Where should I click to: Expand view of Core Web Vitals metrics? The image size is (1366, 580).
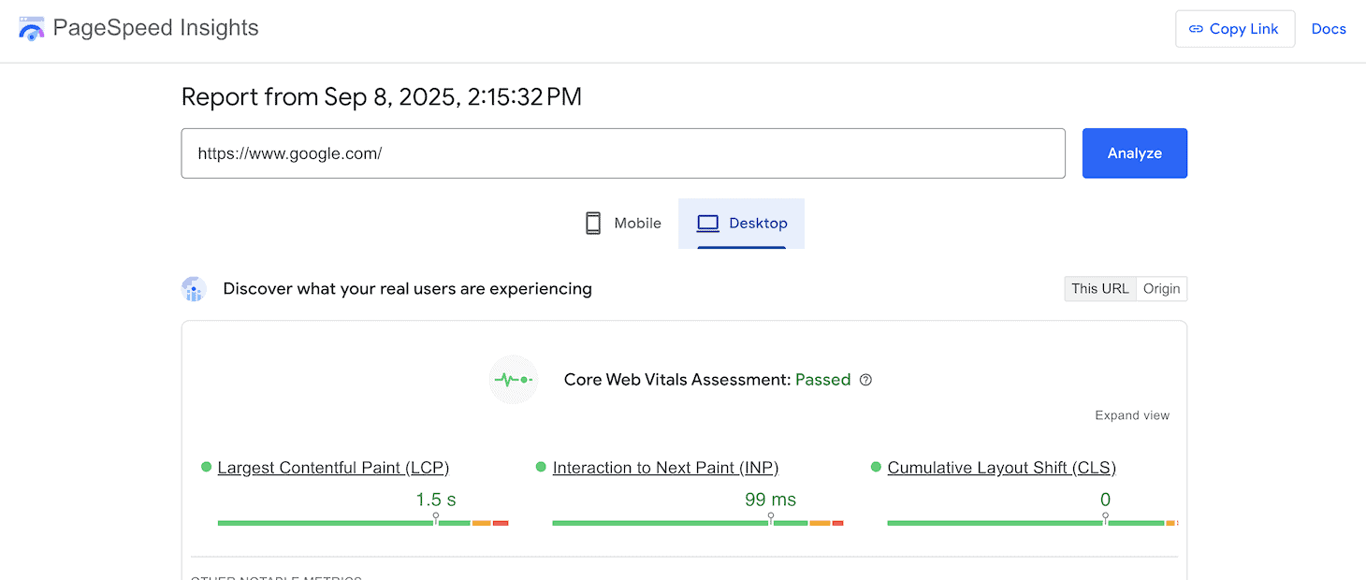click(x=1132, y=415)
